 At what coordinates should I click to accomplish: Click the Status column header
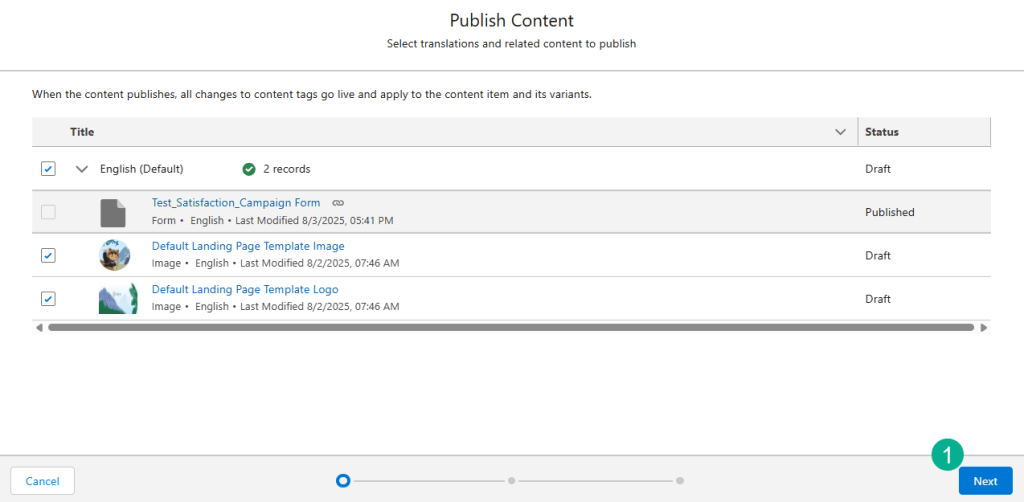pyautogui.click(x=882, y=132)
